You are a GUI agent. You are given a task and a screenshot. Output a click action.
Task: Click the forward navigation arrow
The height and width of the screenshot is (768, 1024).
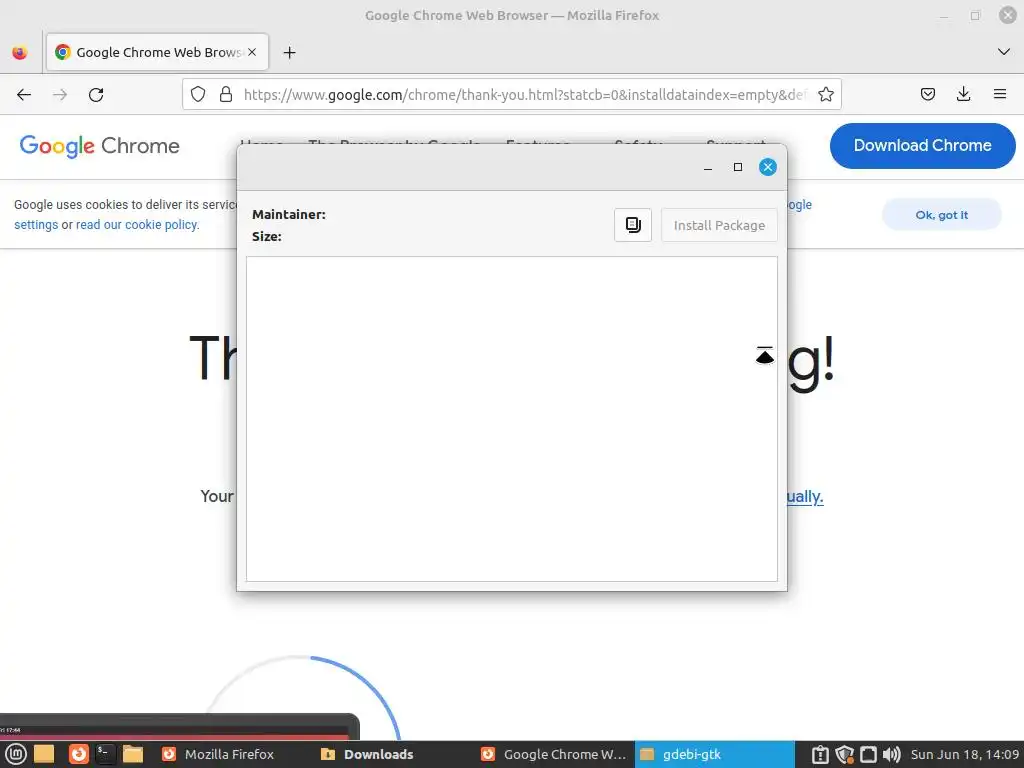[60, 95]
